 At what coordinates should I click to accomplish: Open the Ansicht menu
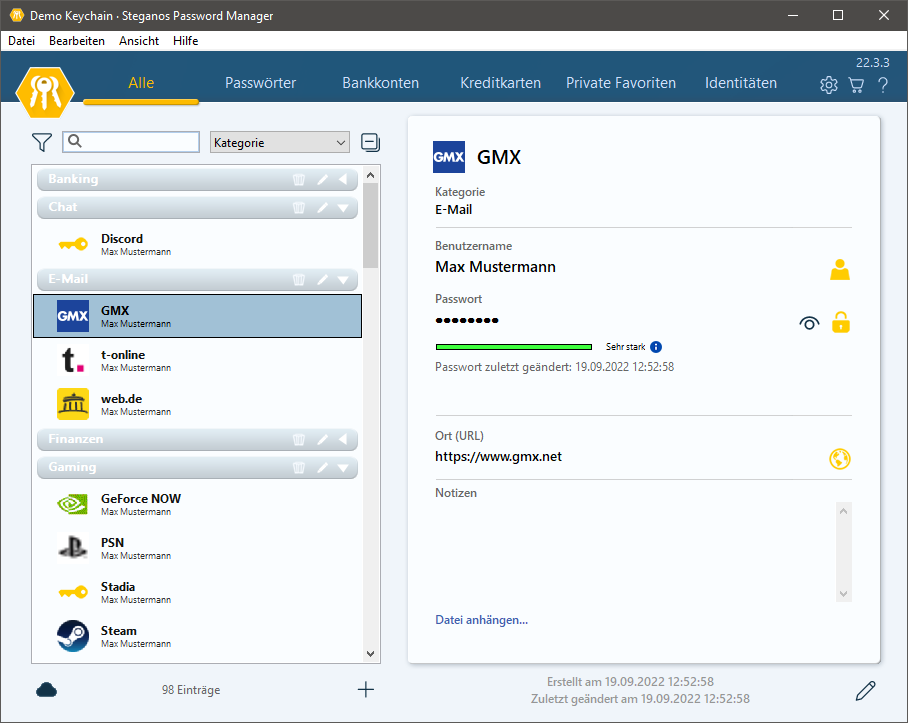(x=139, y=41)
